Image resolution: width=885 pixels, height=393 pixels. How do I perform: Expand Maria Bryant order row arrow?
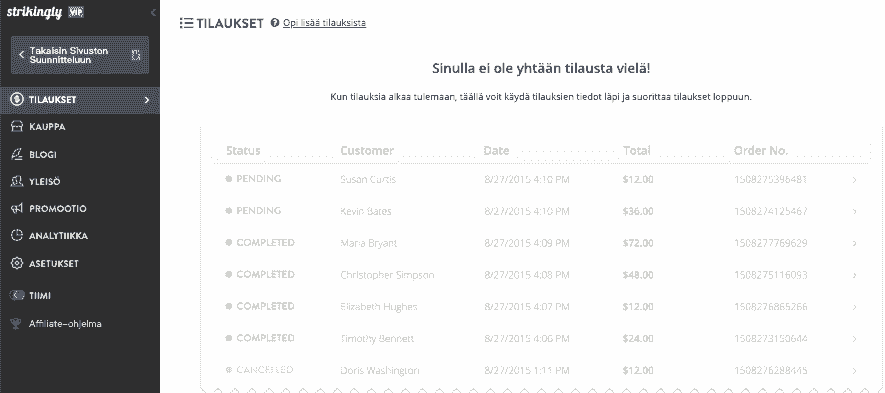[x=855, y=243]
